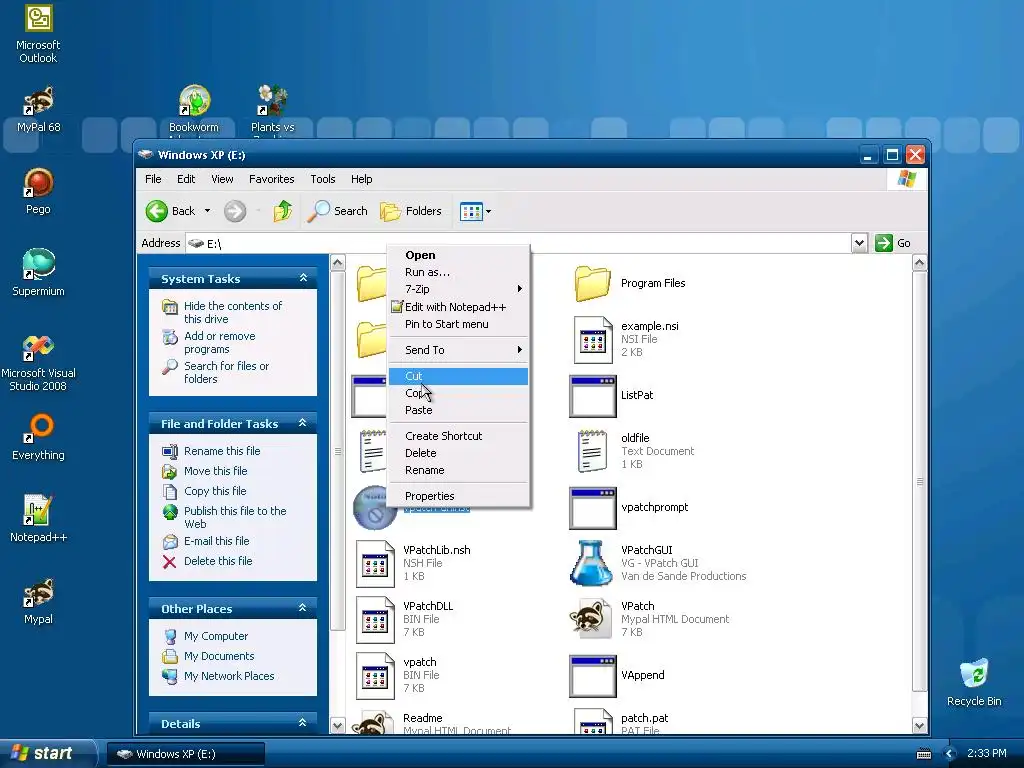Expand the Address bar dropdown
1024x768 pixels.
[859, 243]
